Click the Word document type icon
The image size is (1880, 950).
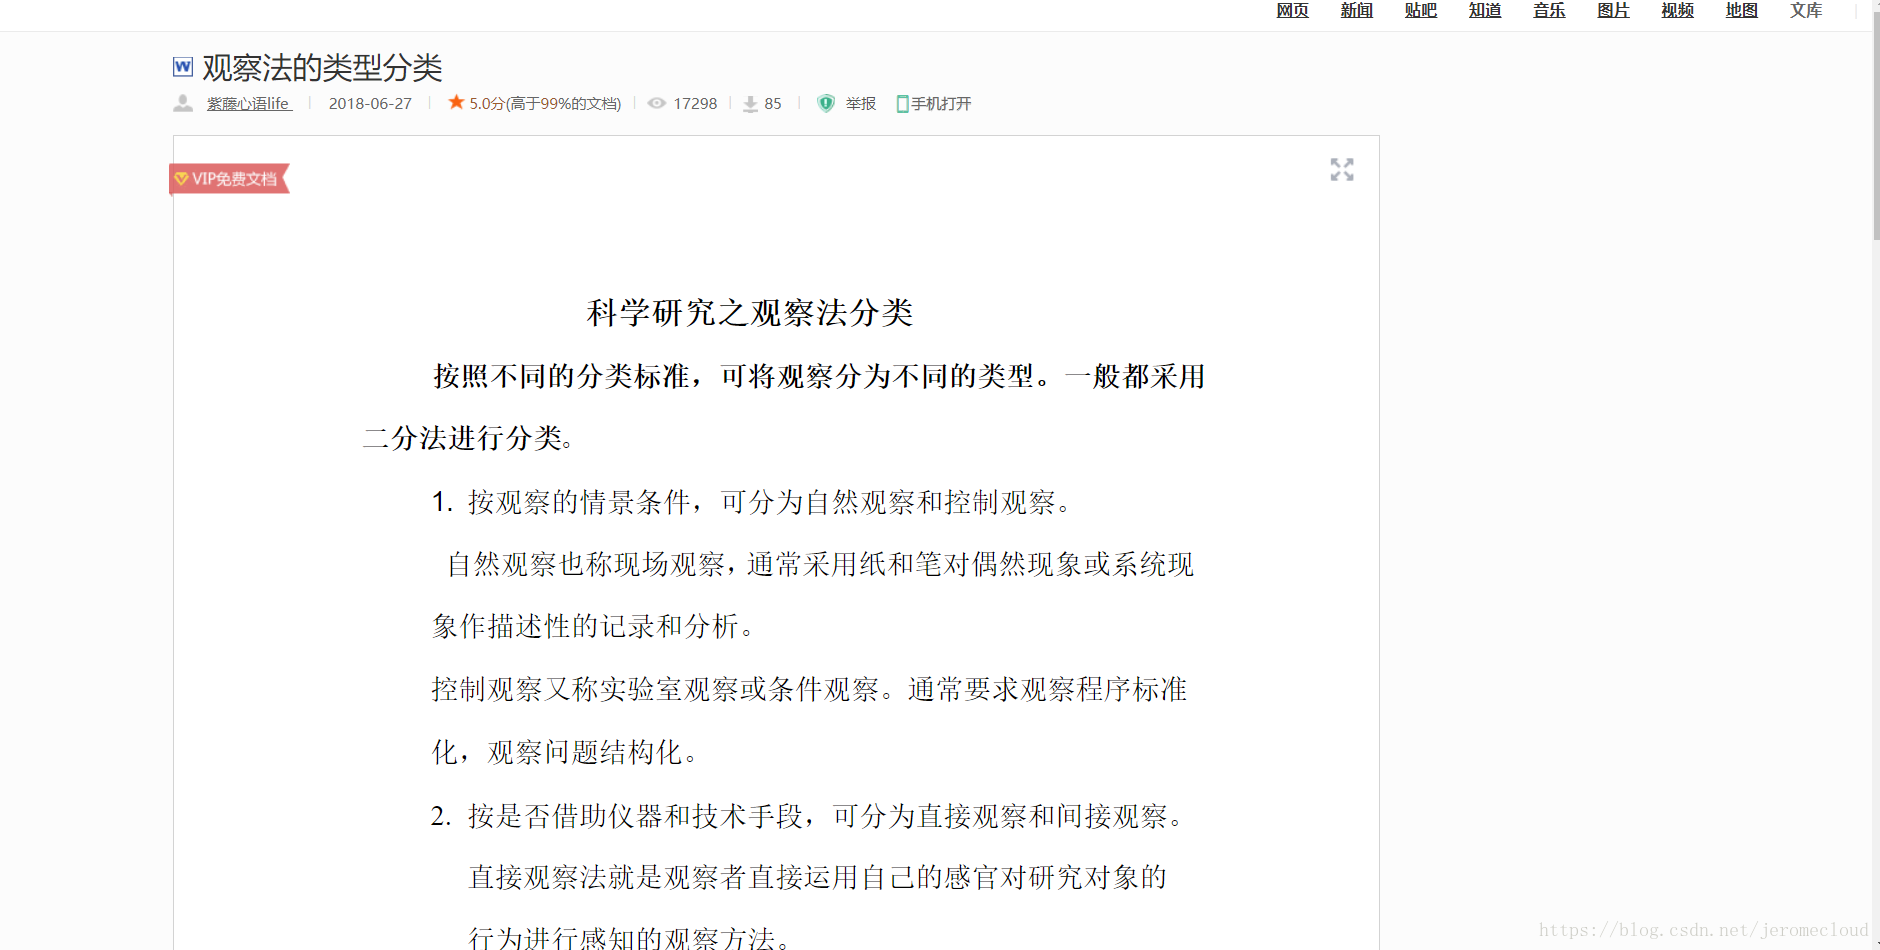tap(183, 67)
